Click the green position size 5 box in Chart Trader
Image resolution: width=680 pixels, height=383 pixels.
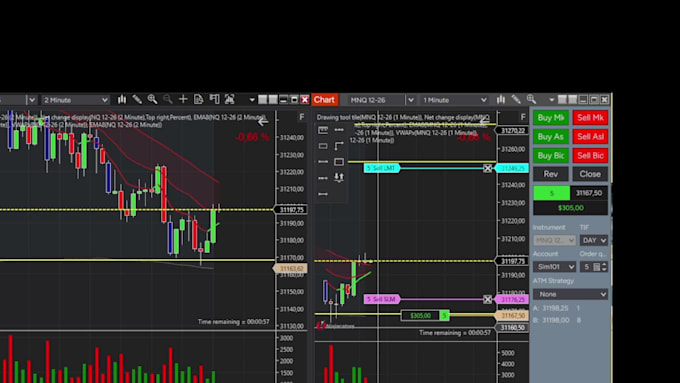552,193
